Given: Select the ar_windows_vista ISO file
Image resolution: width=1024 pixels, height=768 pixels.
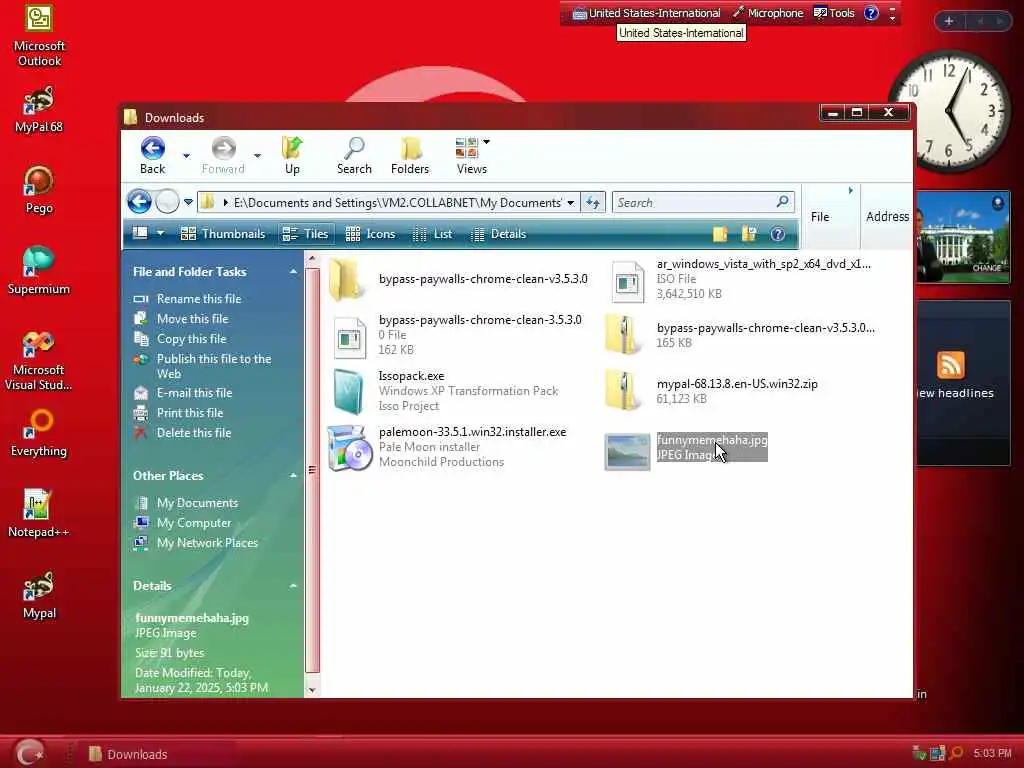Looking at the screenshot, I should 740,280.
